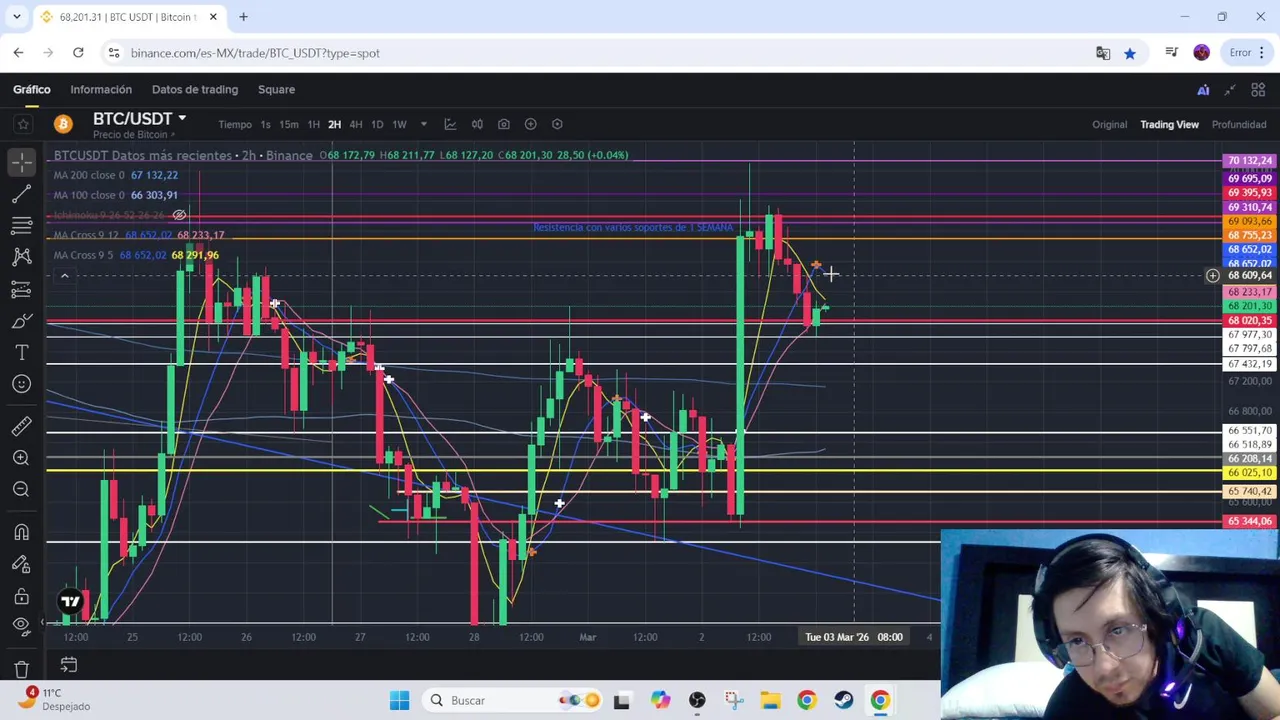Select the MA Cross 9 5 legend
This screenshot has width=1280, height=720.
pos(136,255)
